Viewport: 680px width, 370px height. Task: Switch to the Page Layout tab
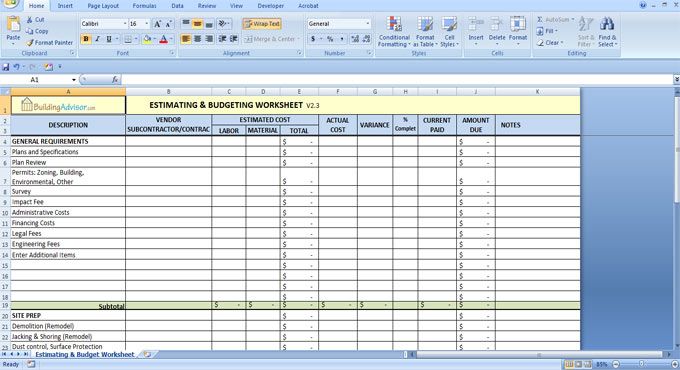click(x=103, y=6)
